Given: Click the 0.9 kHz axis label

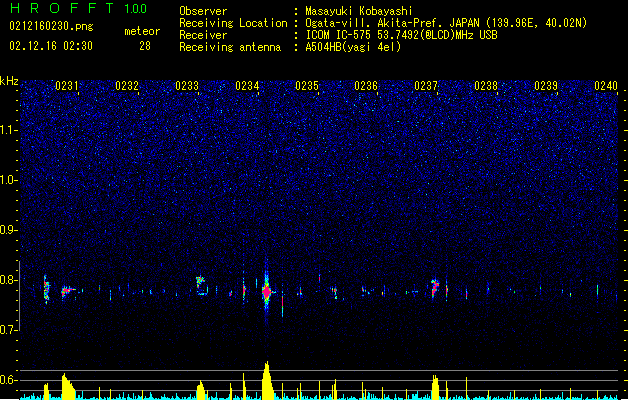Looking at the screenshot, I should tap(9, 230).
